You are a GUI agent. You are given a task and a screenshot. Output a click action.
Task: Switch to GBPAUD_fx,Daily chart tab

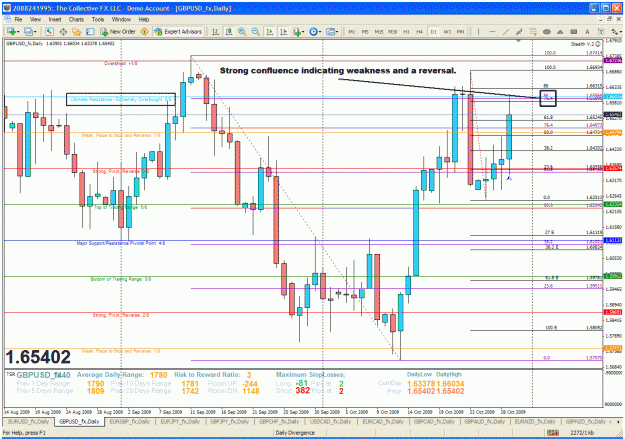click(485, 421)
